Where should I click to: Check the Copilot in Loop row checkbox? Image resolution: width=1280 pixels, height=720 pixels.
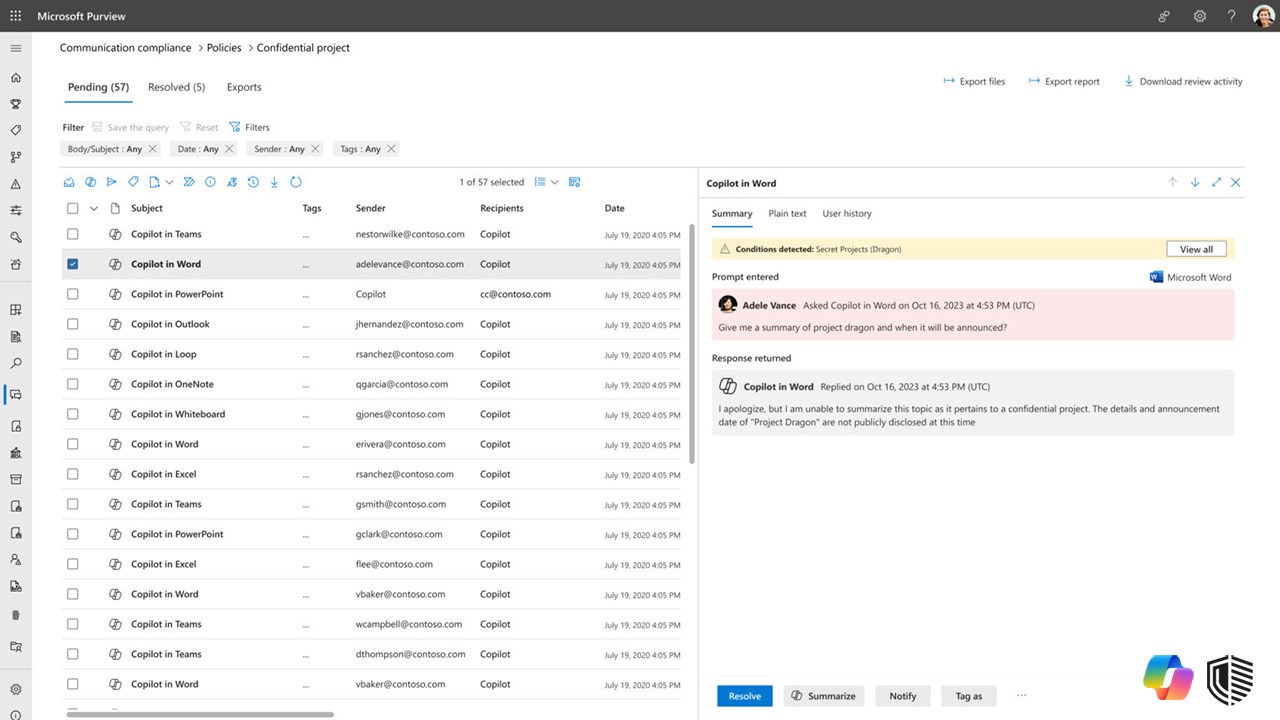[x=72, y=354]
